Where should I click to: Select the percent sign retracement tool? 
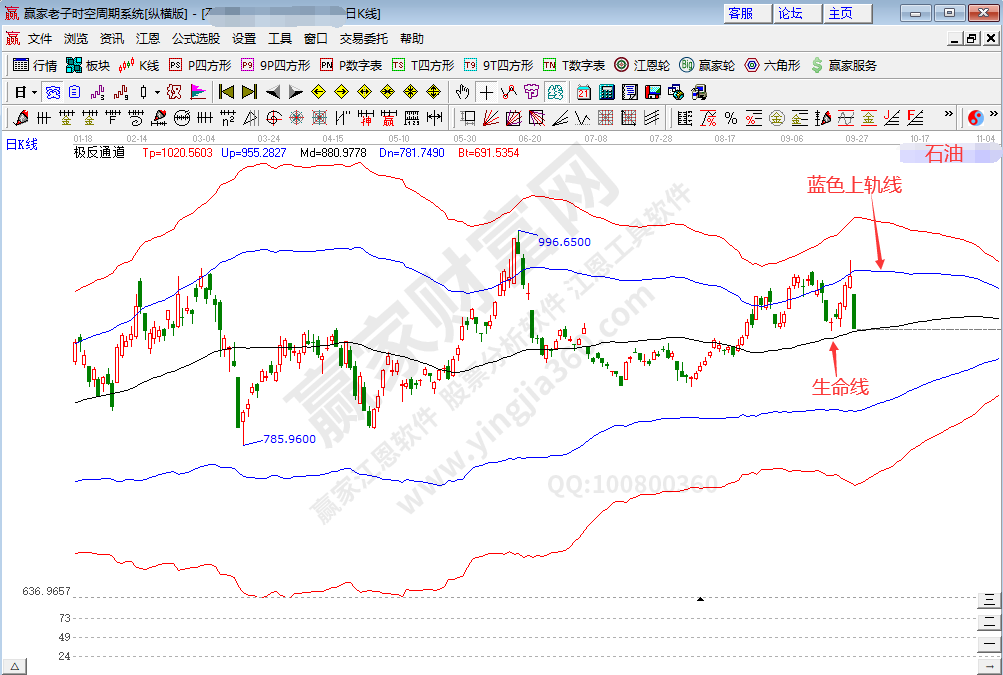[x=731, y=117]
